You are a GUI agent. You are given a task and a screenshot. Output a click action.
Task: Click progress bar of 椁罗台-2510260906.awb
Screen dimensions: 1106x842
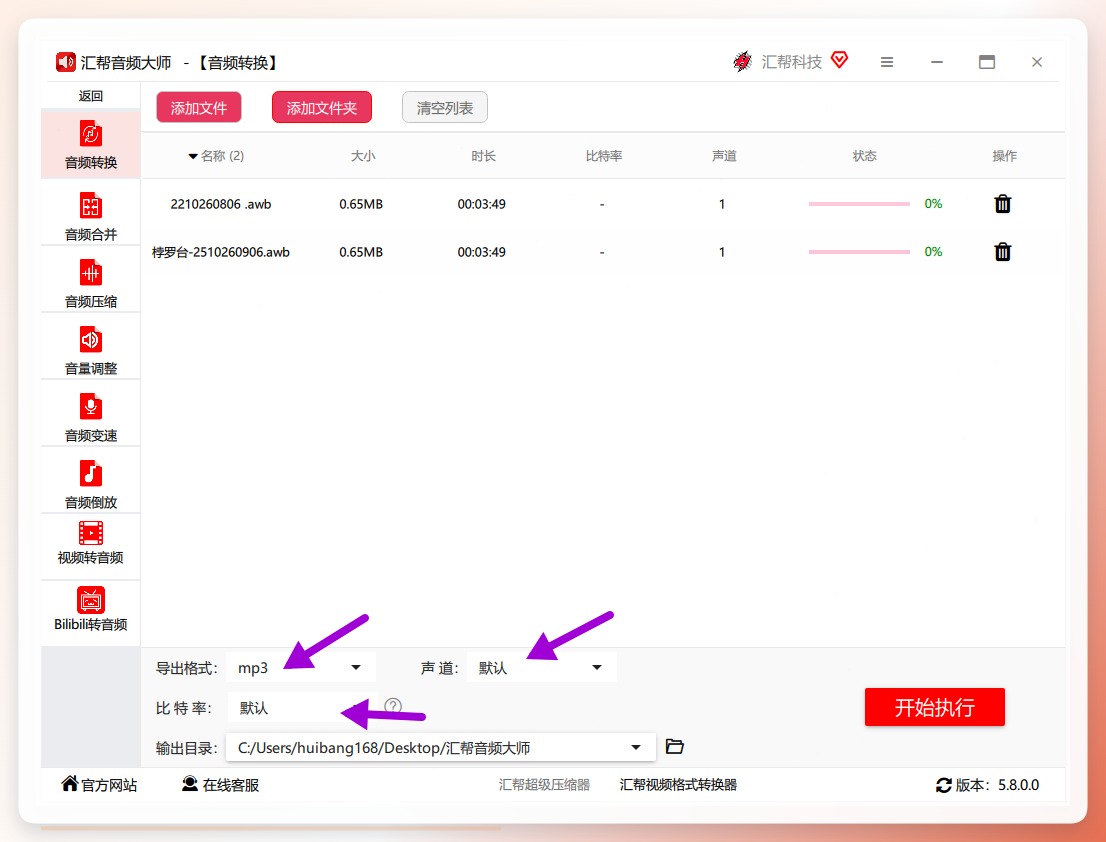859,252
